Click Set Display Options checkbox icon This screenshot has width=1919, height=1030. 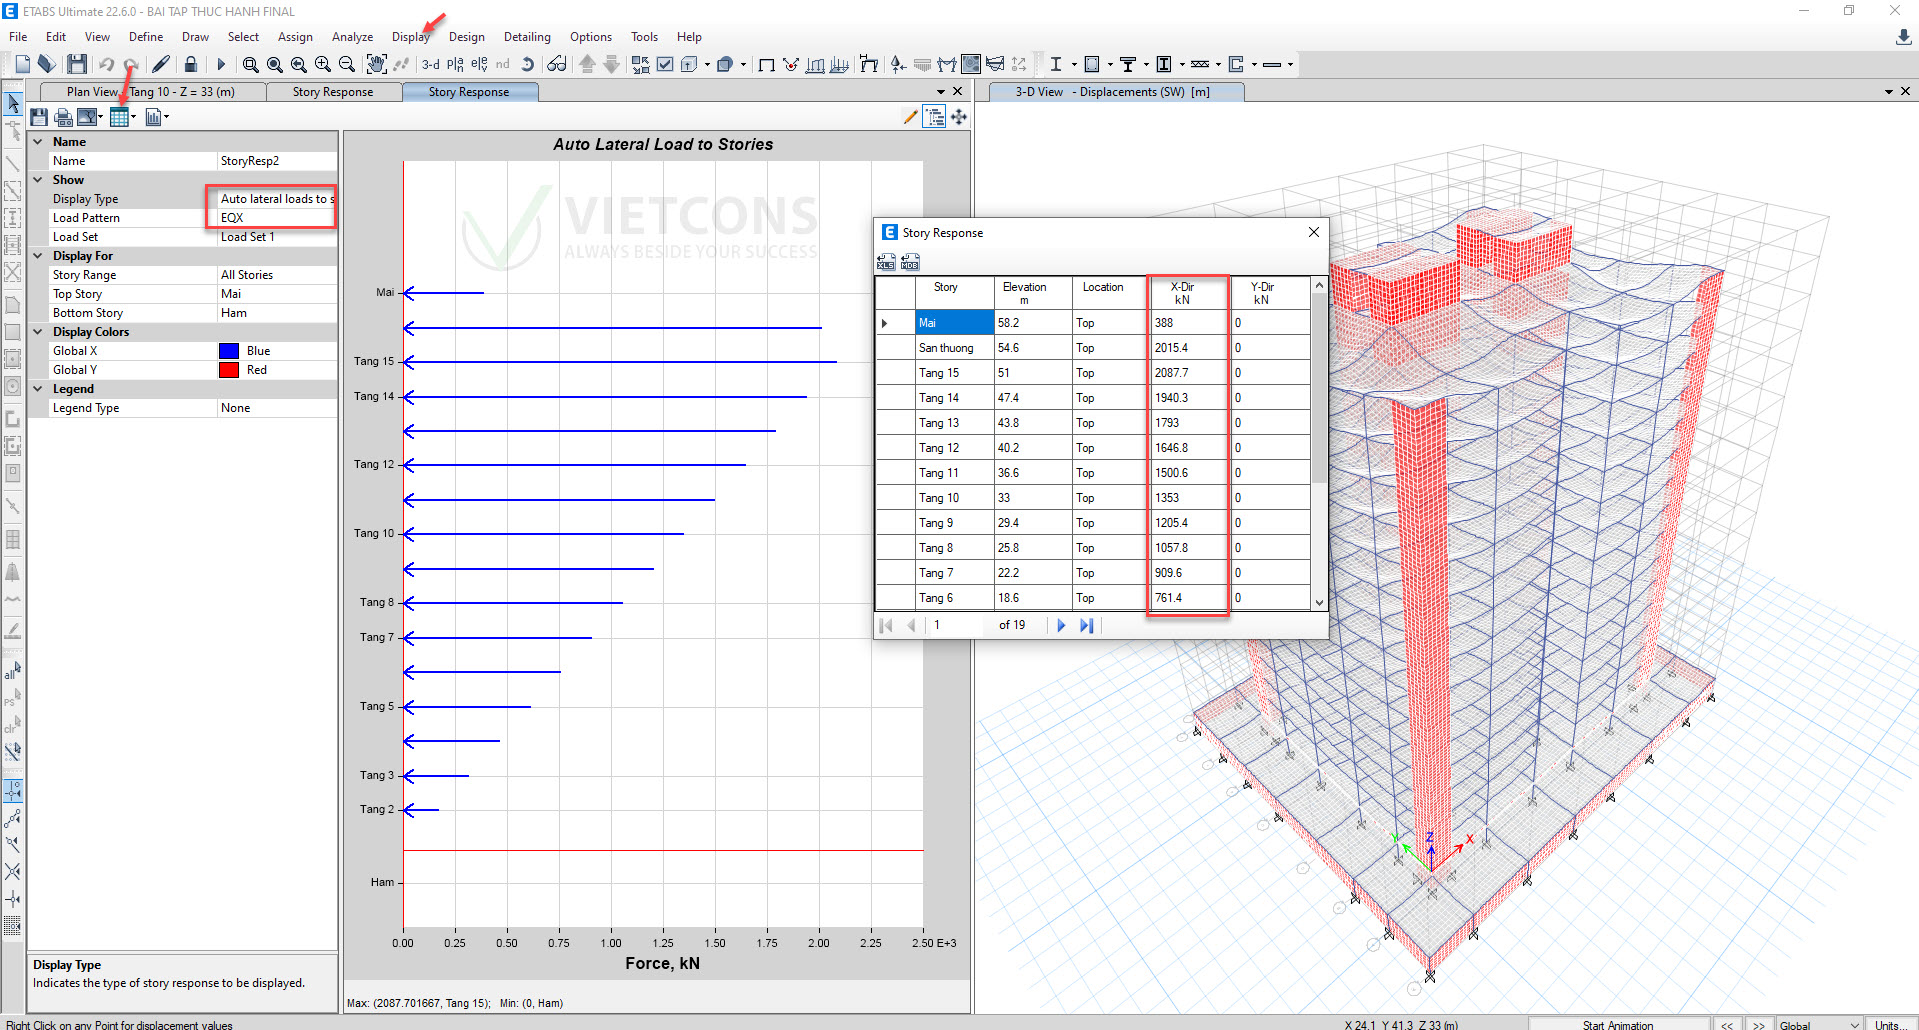tap(665, 64)
